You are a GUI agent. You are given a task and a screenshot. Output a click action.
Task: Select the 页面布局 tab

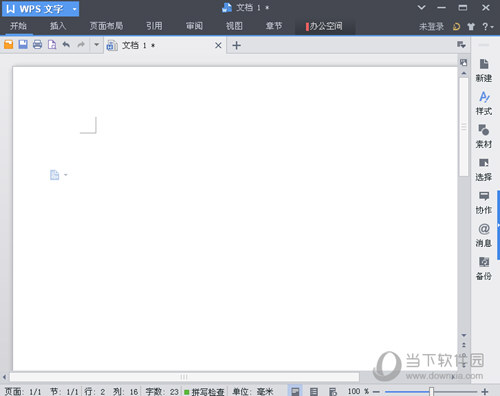pos(106,26)
